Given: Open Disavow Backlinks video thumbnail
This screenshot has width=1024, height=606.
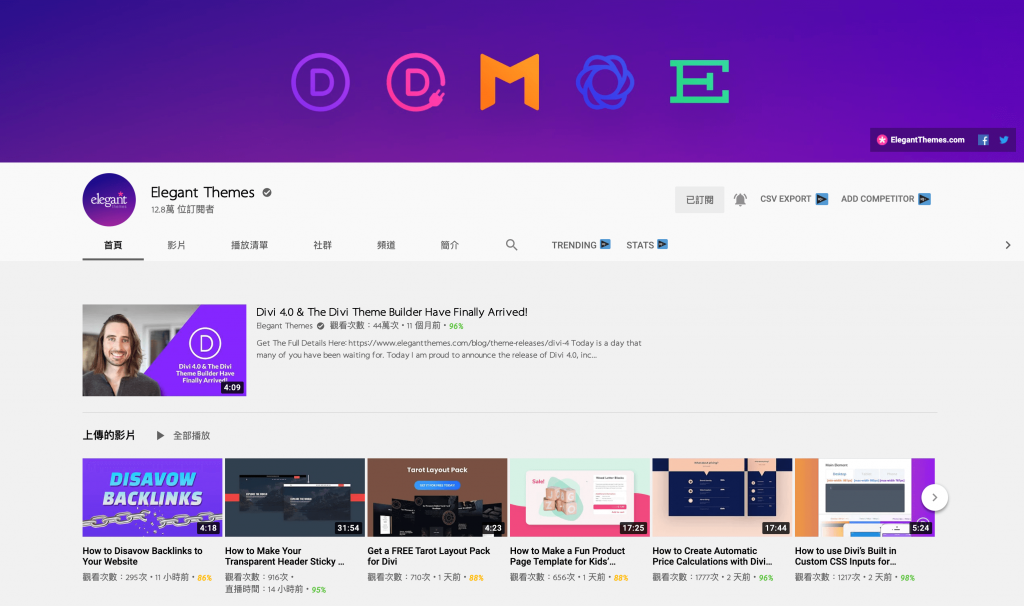Looking at the screenshot, I should [x=152, y=498].
